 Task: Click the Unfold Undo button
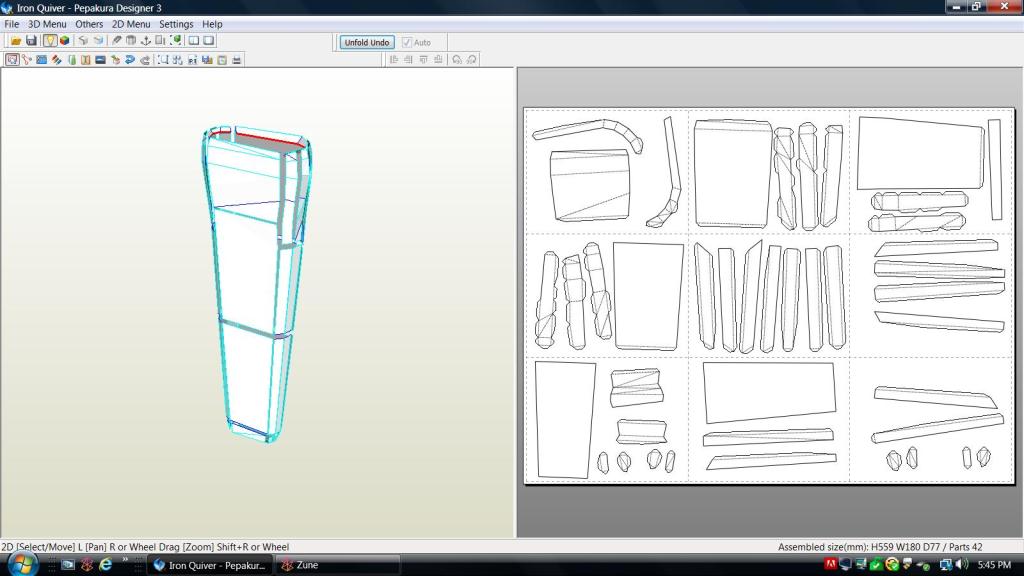[x=366, y=42]
